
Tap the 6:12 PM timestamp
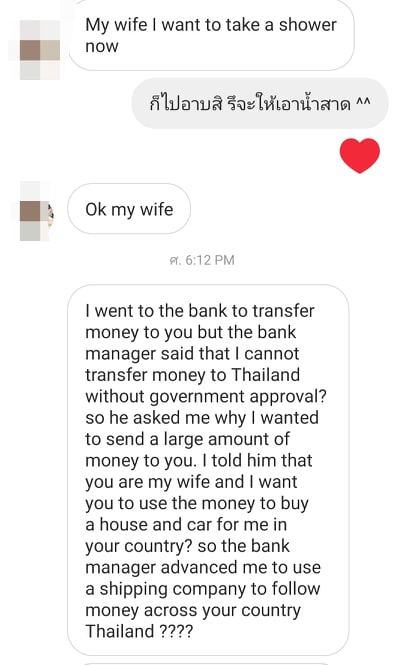click(x=202, y=260)
